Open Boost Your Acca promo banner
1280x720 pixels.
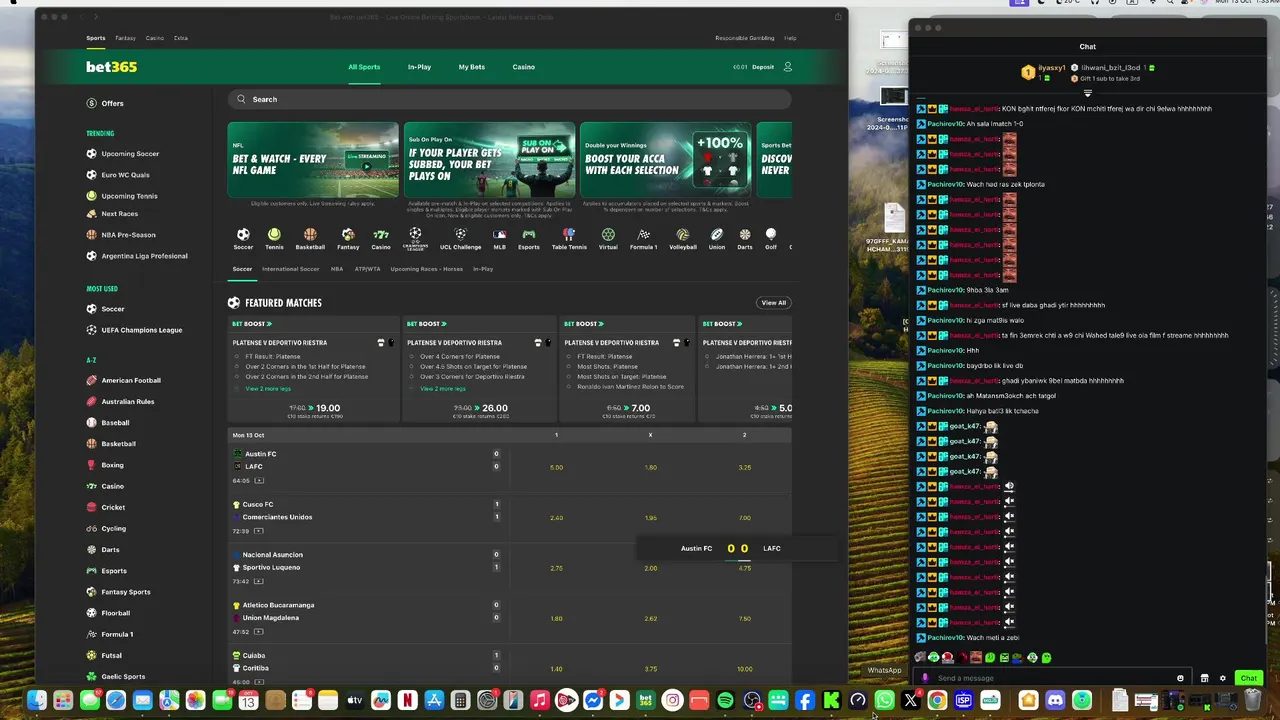[x=665, y=160]
